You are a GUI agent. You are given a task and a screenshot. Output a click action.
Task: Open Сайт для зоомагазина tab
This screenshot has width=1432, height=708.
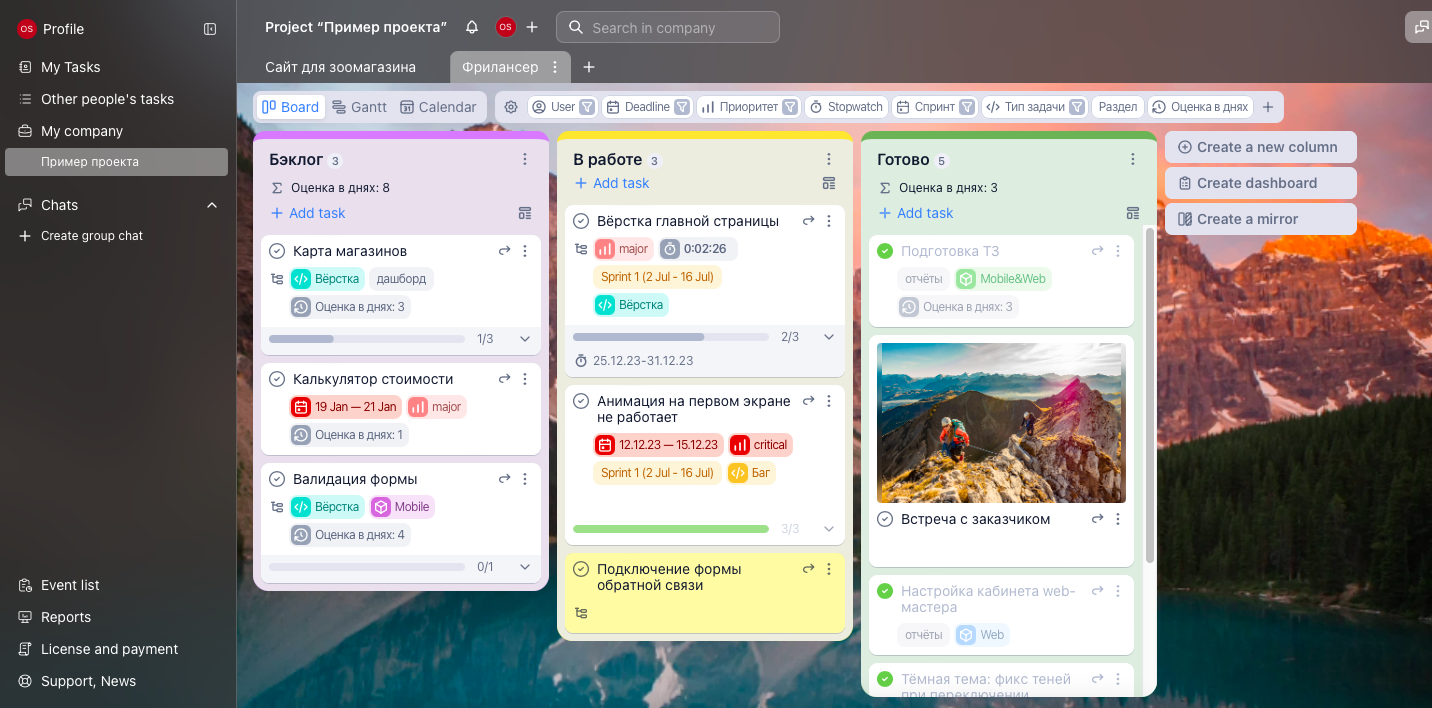[340, 67]
